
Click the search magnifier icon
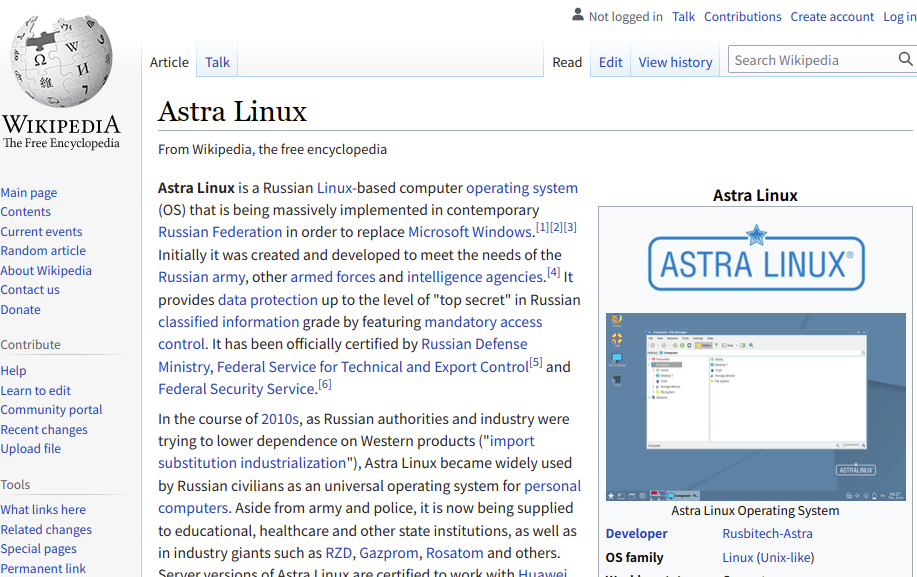click(x=905, y=59)
